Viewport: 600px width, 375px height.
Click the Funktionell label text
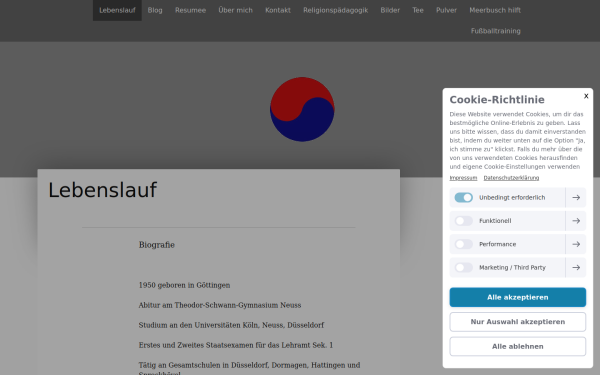pos(495,221)
